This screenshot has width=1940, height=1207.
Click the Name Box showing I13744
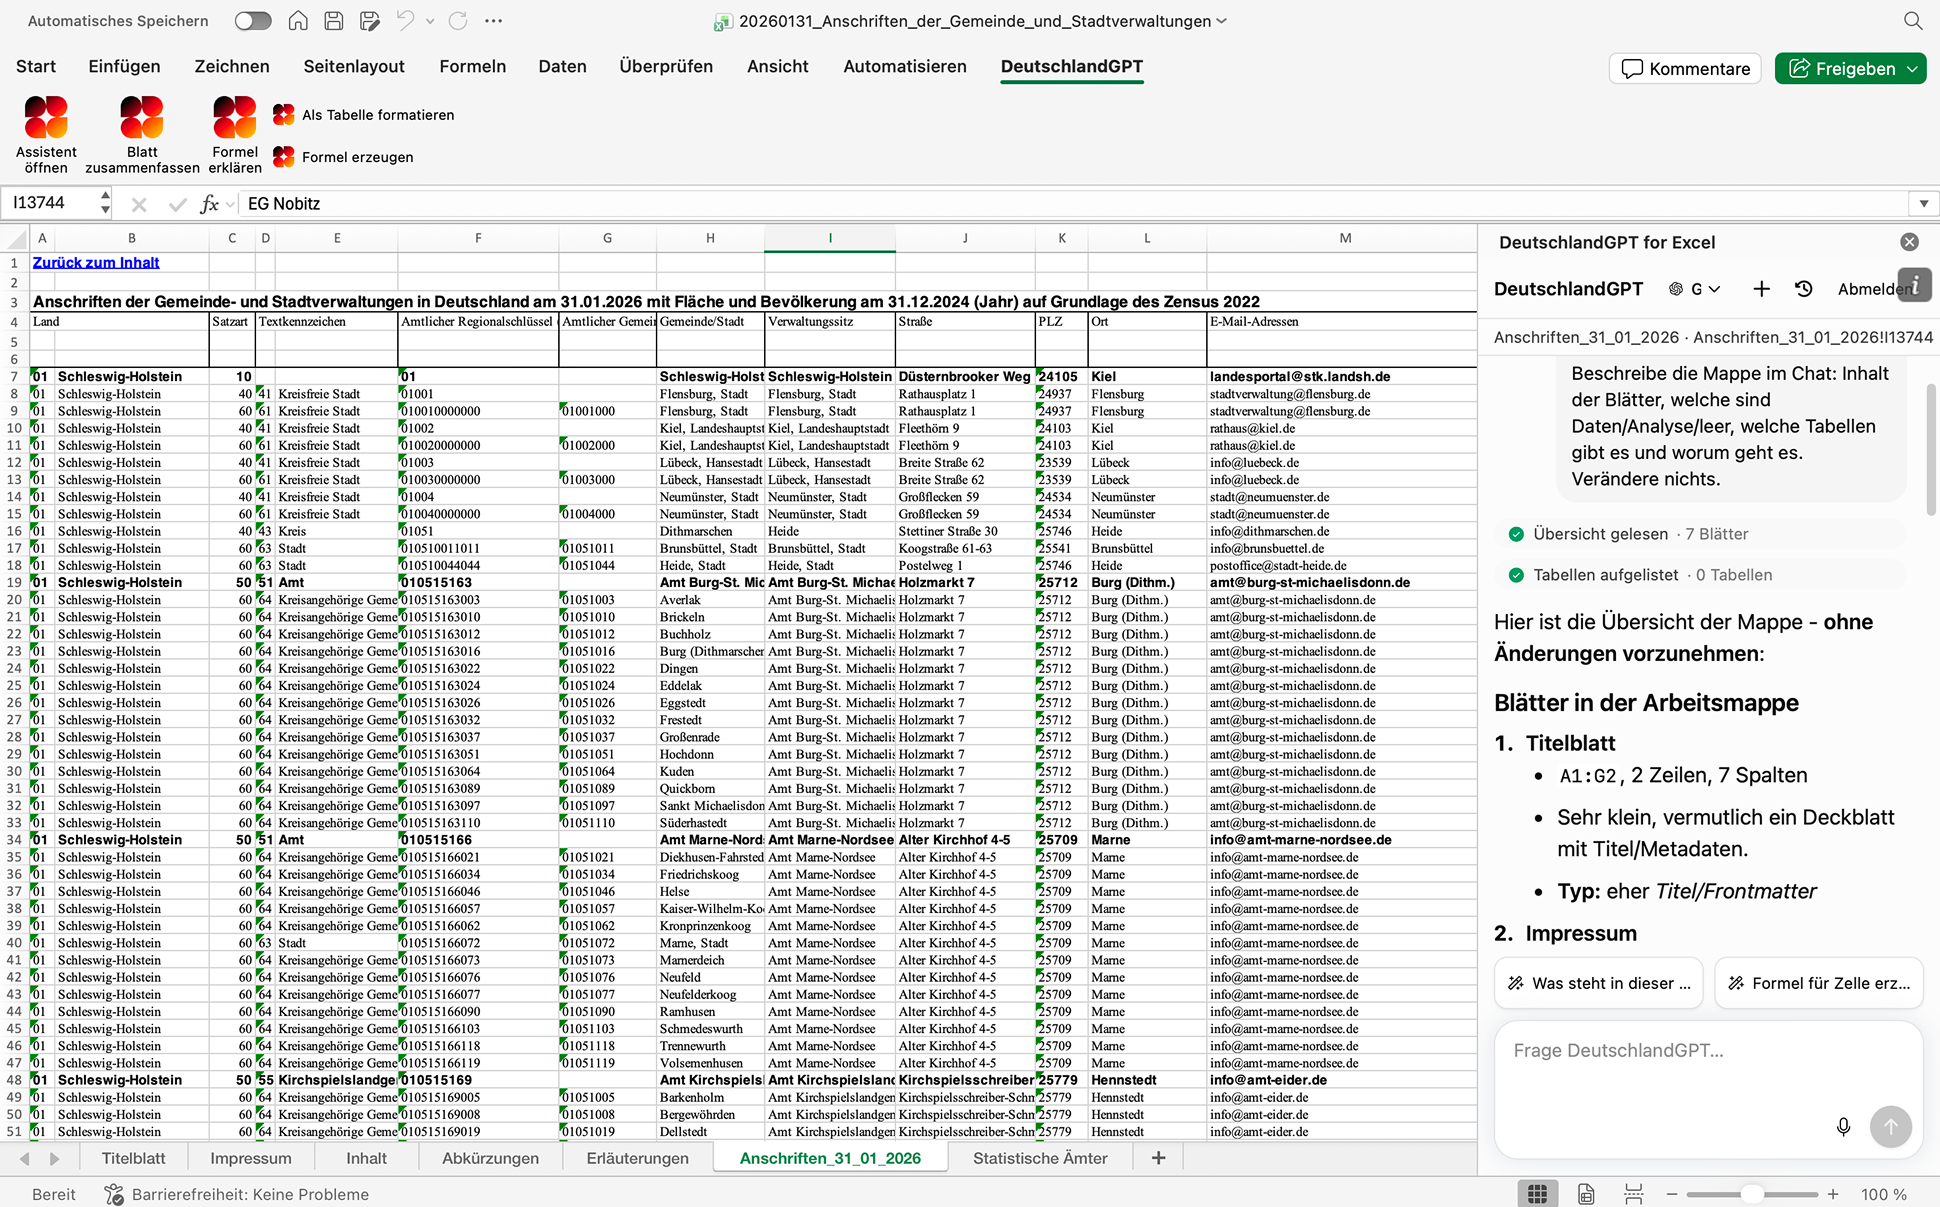point(52,204)
